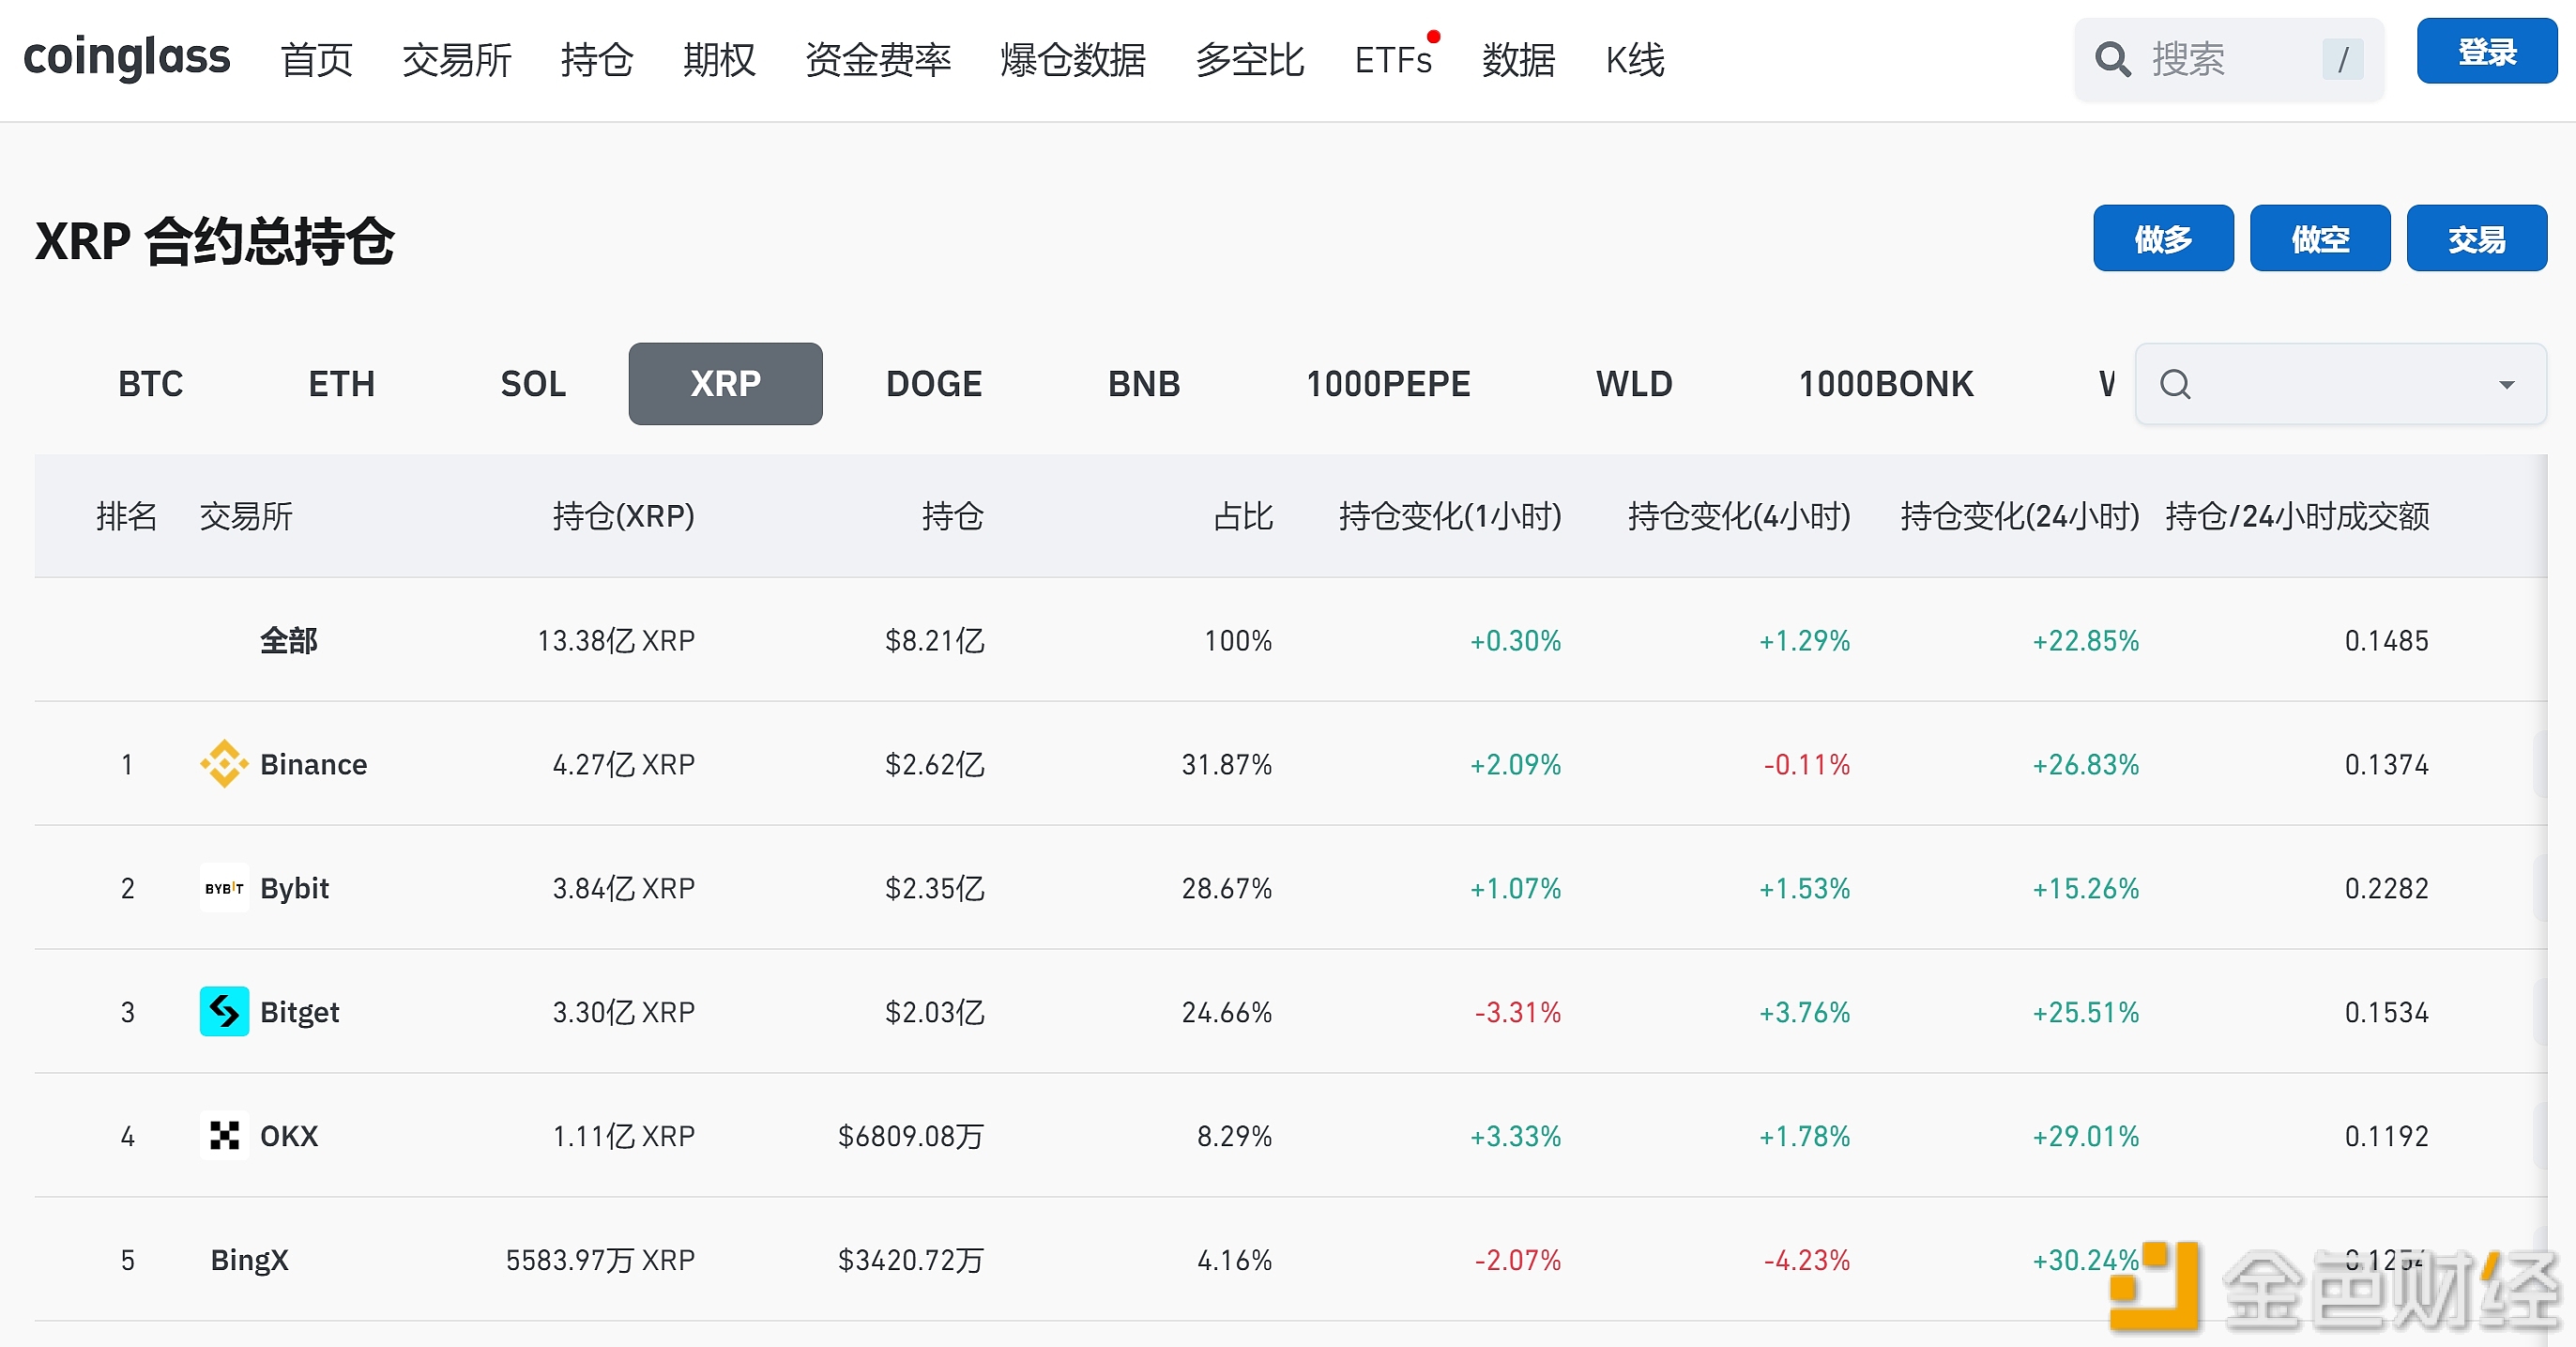Open the BingX exchange link
The image size is (2576, 1347).
(x=249, y=1260)
